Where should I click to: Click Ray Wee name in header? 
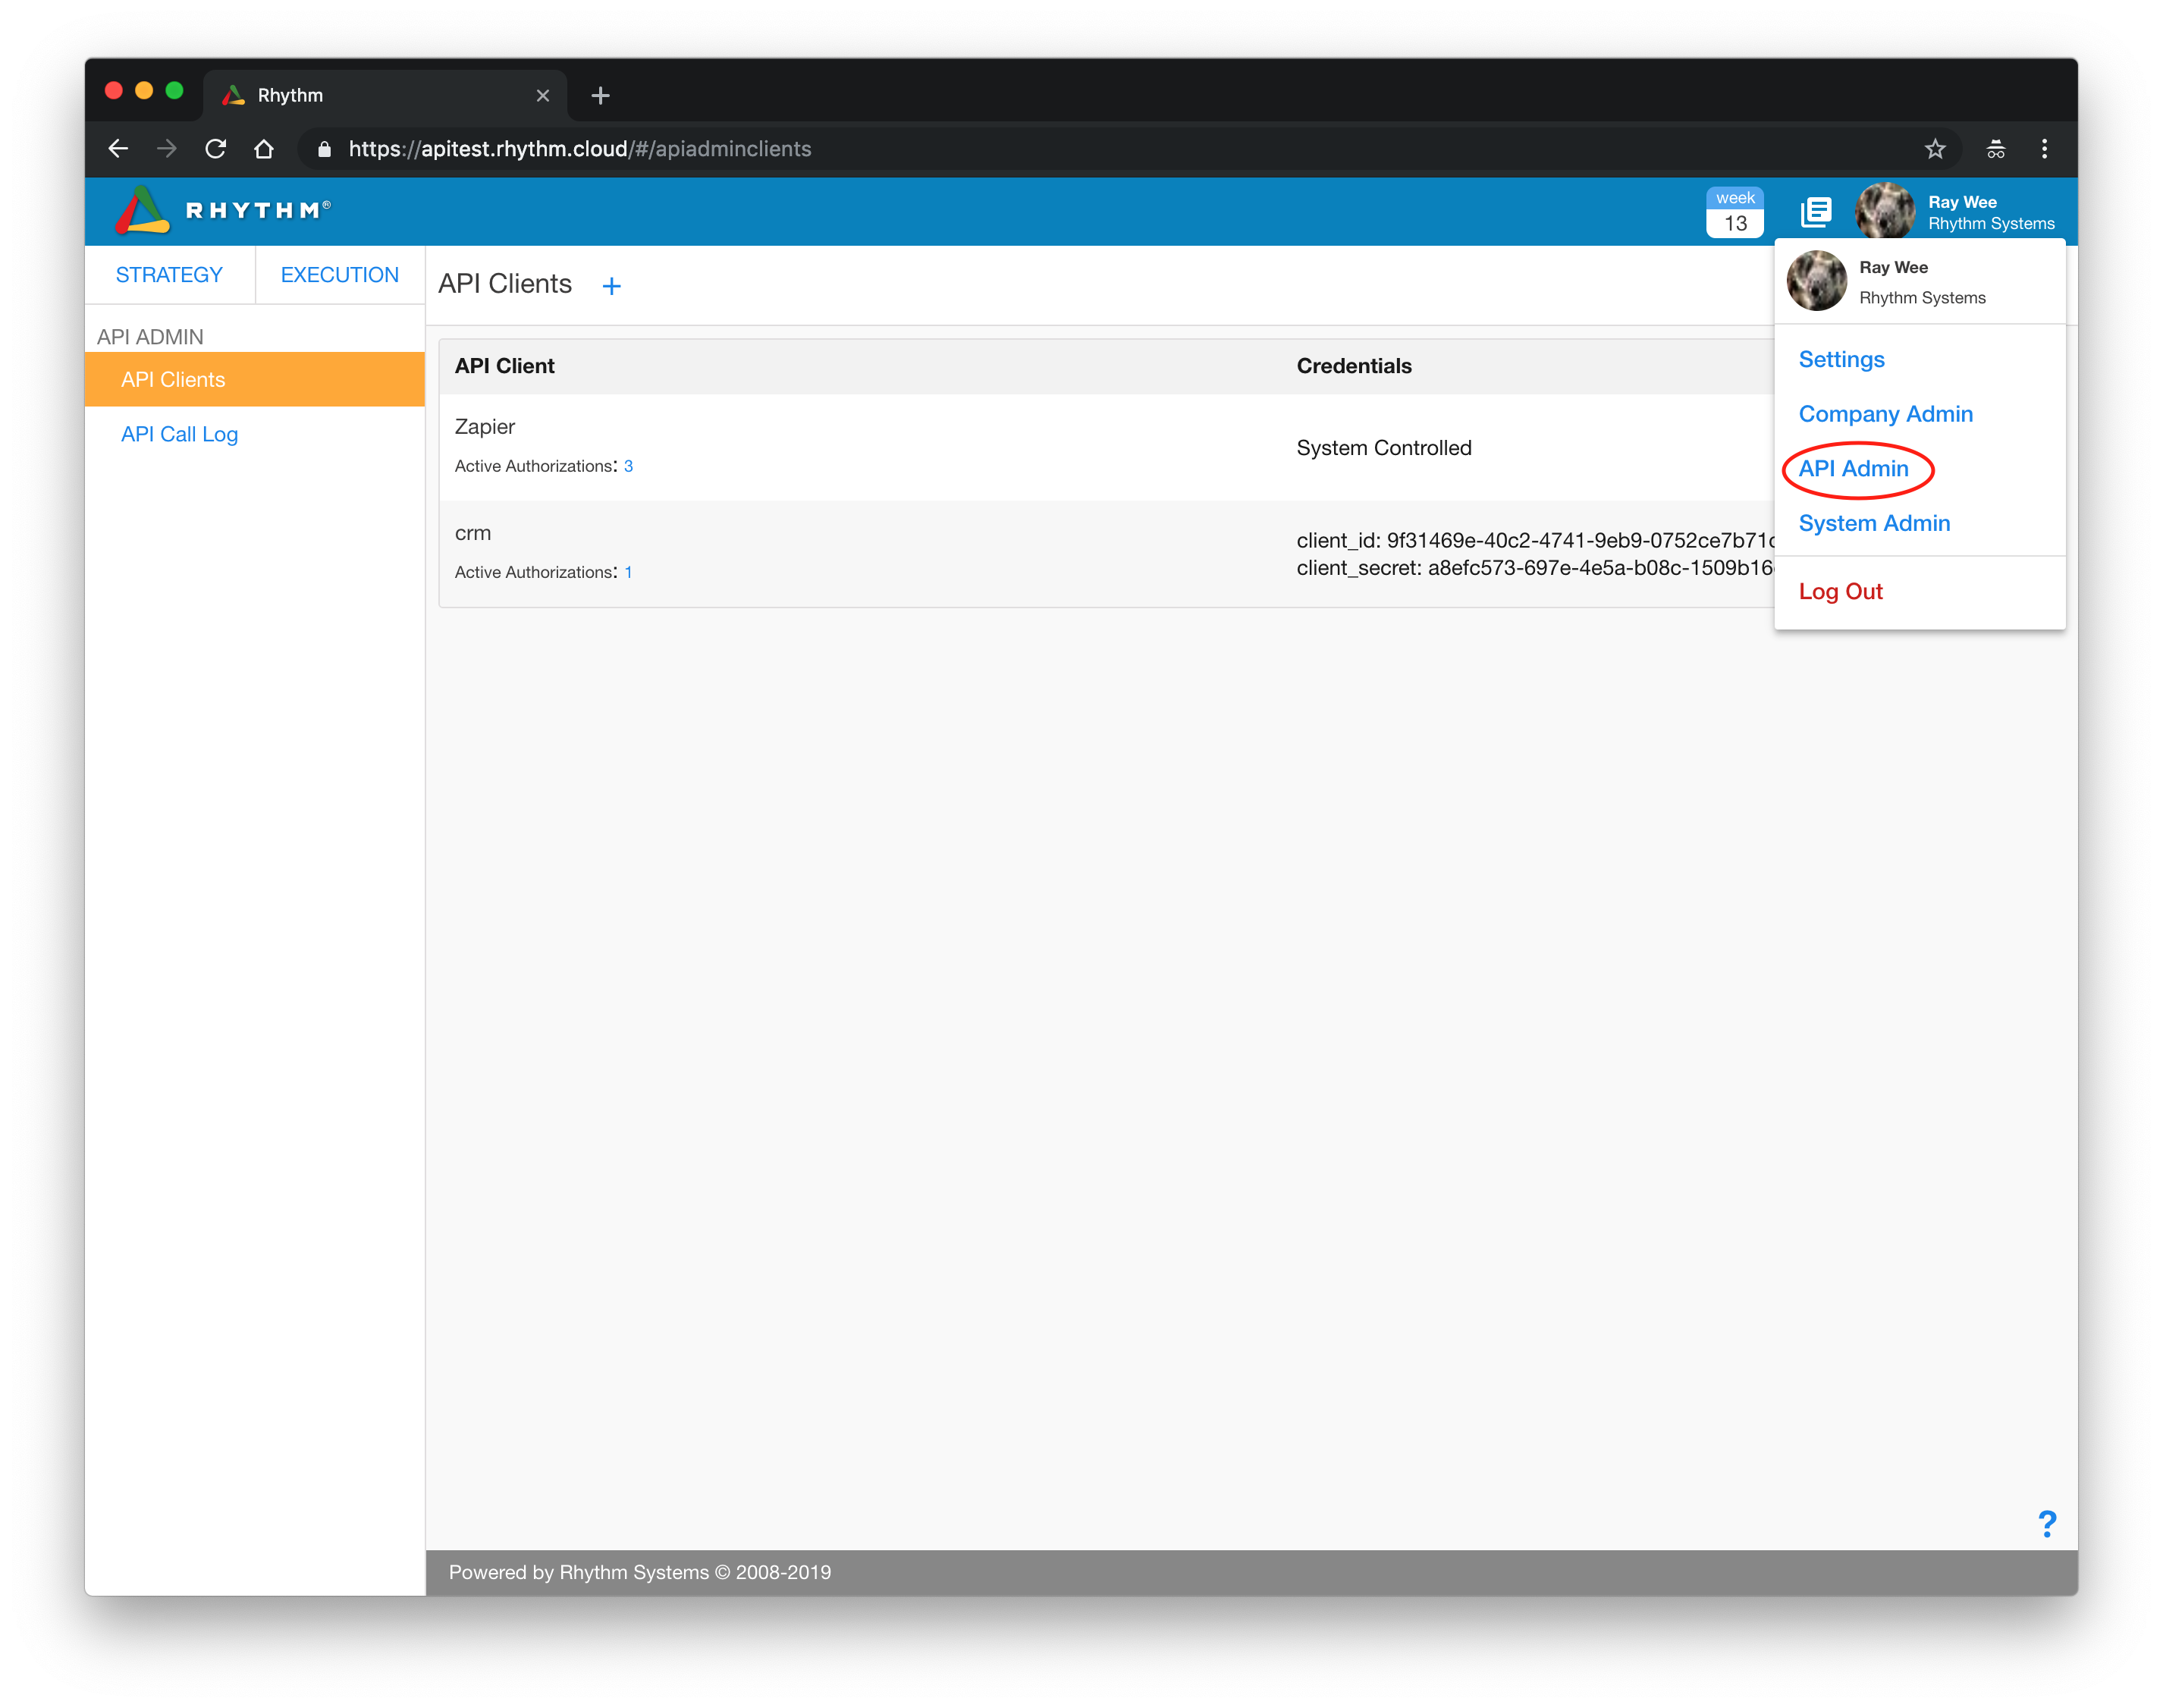tap(1962, 201)
